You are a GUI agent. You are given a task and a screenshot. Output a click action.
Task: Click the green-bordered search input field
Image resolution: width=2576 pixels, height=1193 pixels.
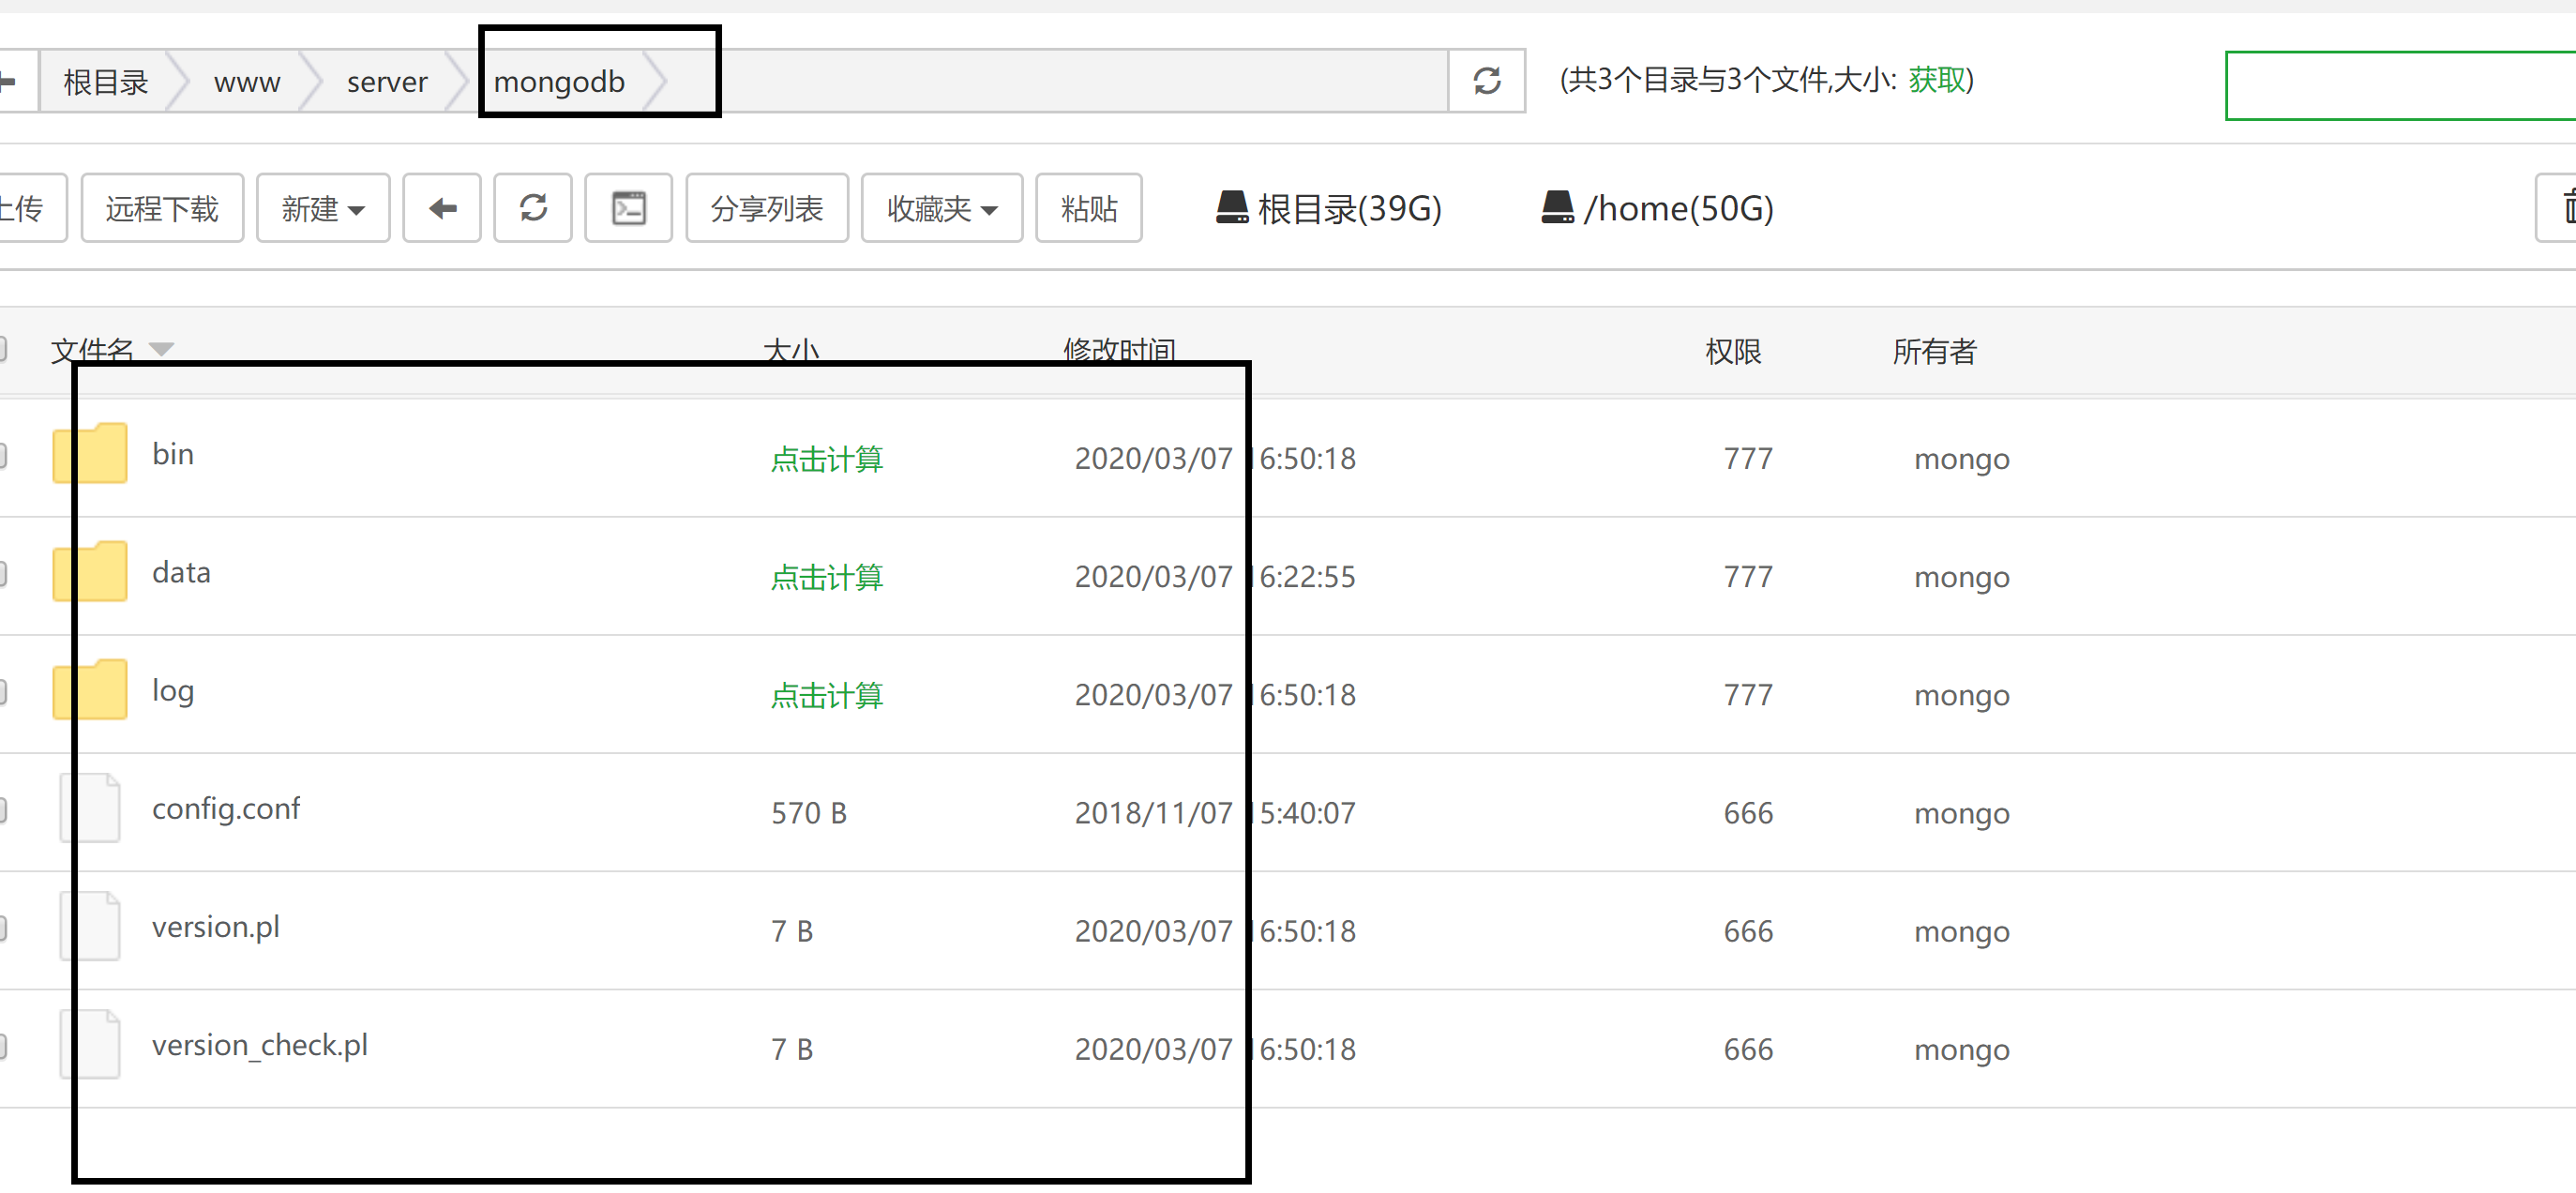click(2400, 86)
